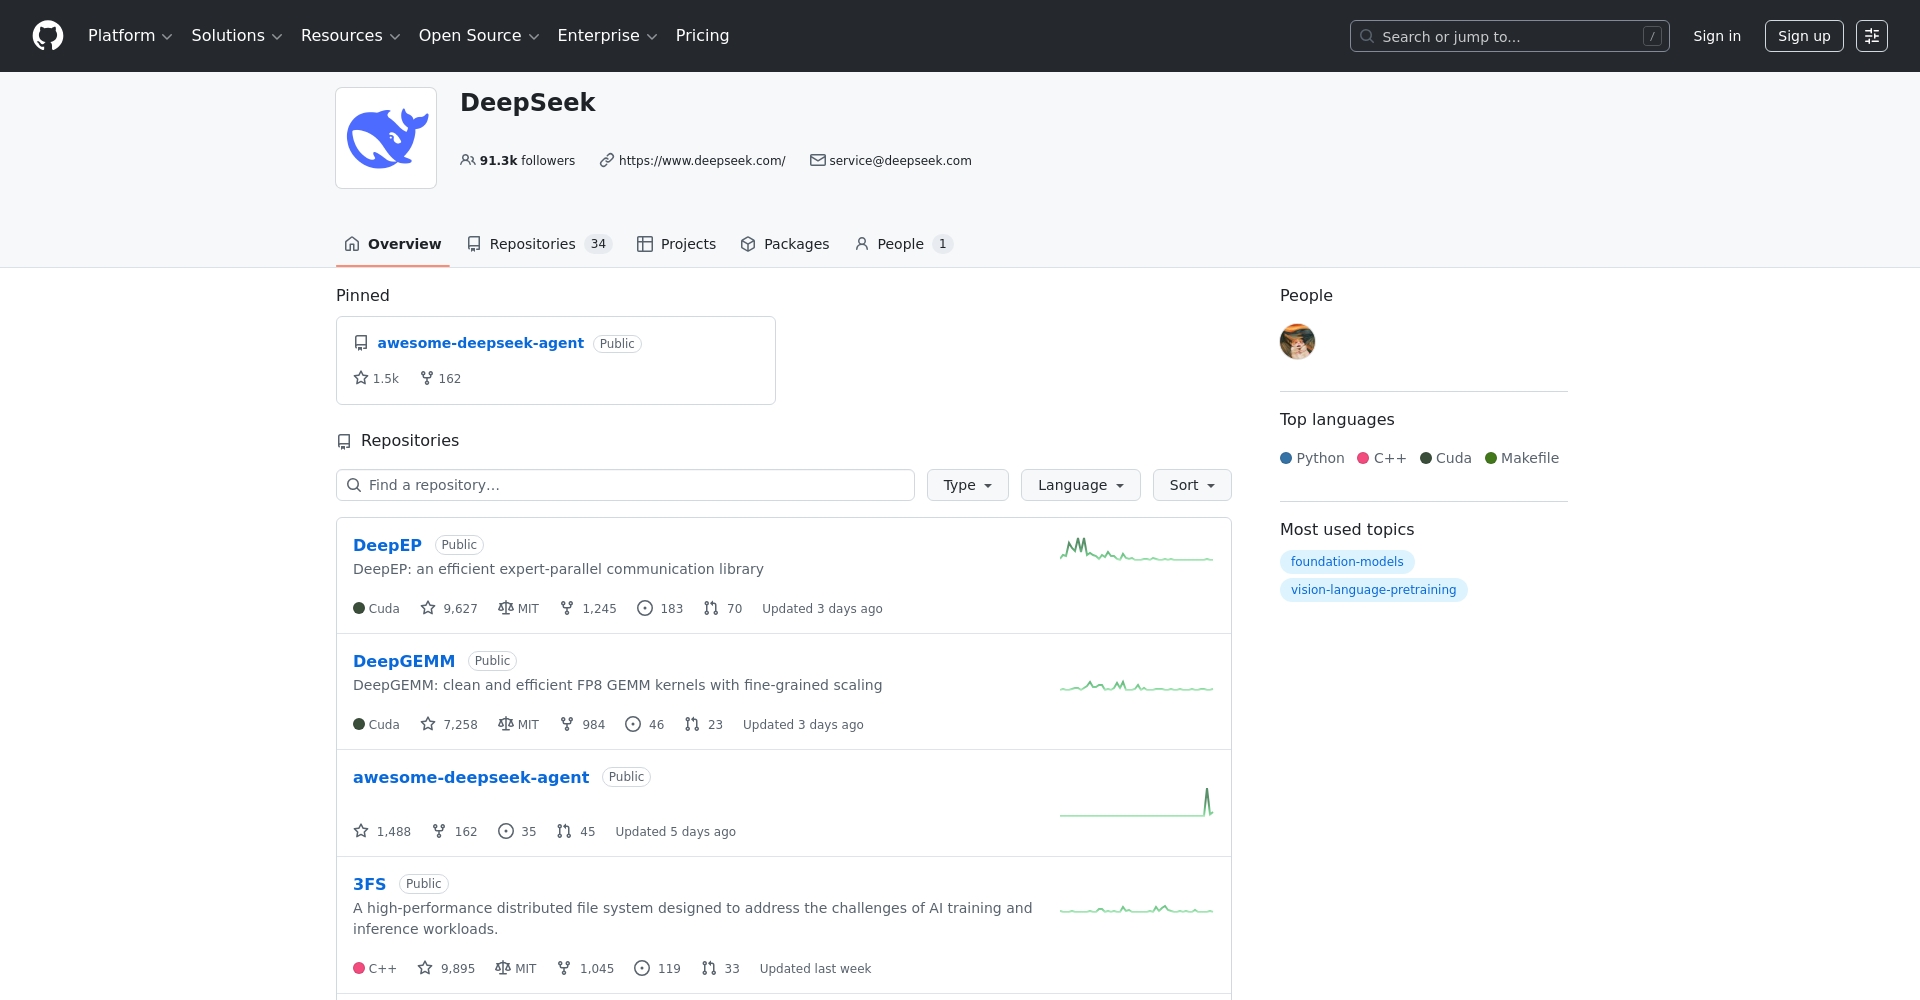Viewport: 1920px width, 1000px height.
Task: Switch to the People tab
Action: [x=904, y=244]
